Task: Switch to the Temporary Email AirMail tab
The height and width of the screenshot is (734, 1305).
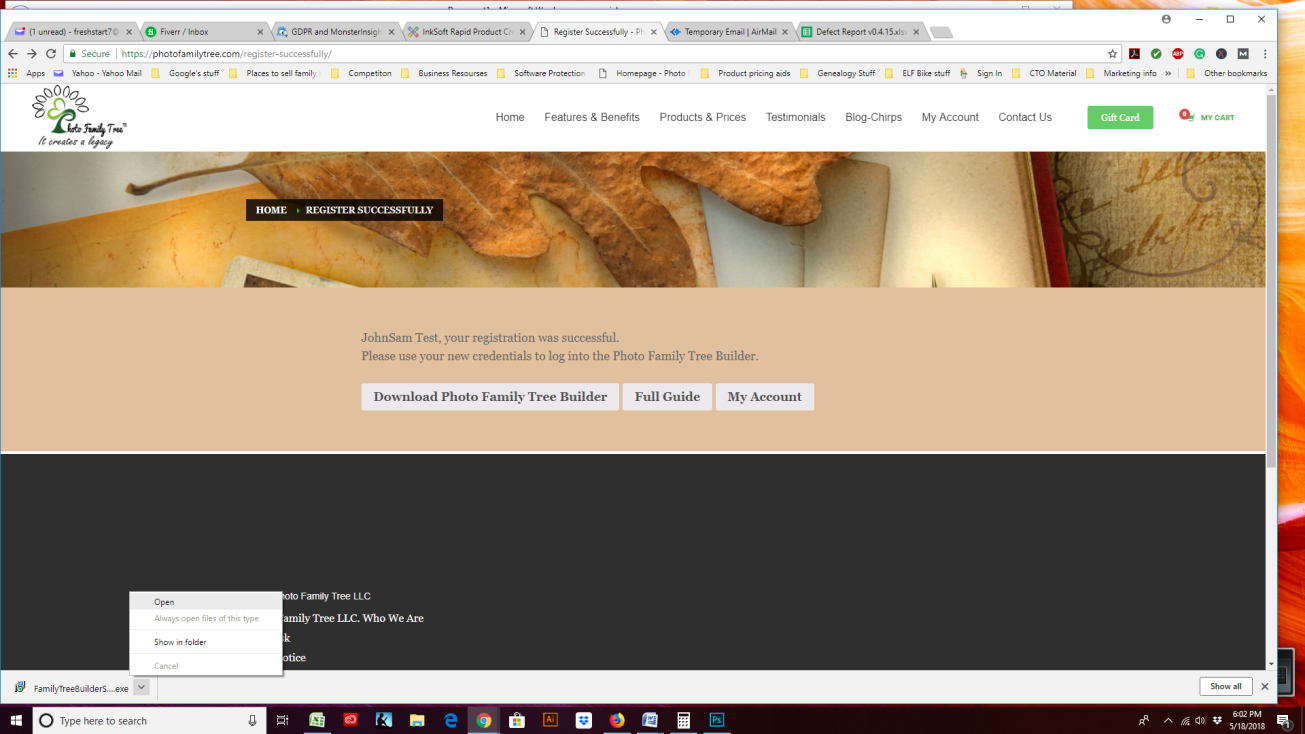Action: (x=729, y=32)
